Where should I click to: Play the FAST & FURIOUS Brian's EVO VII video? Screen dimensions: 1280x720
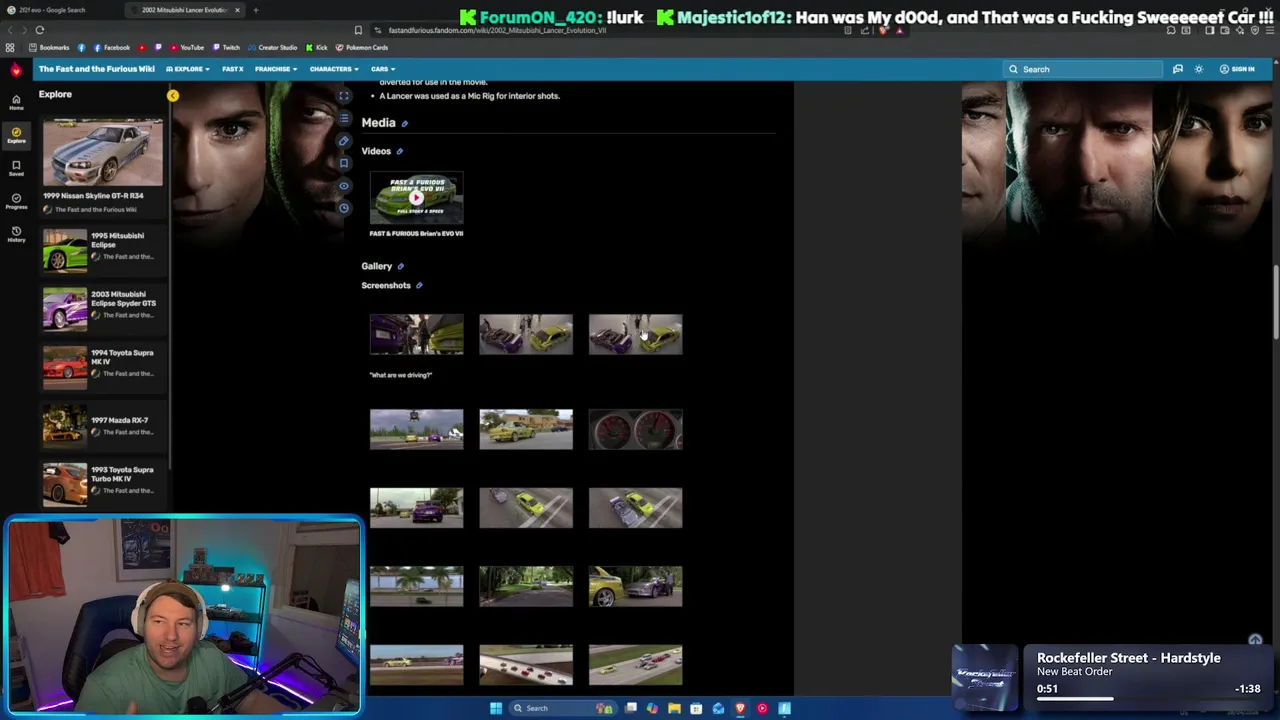(x=416, y=198)
